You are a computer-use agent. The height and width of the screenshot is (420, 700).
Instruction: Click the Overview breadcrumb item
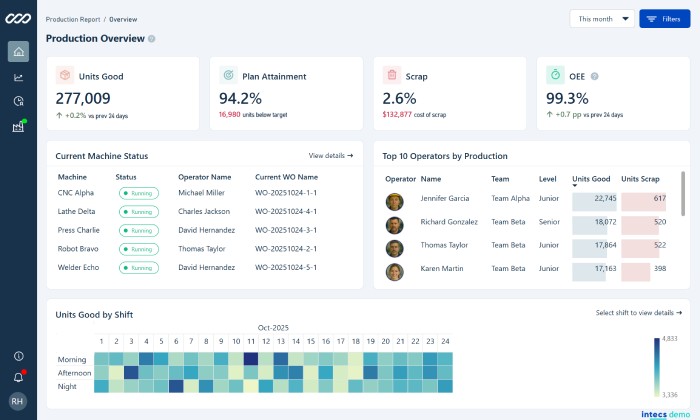(123, 19)
